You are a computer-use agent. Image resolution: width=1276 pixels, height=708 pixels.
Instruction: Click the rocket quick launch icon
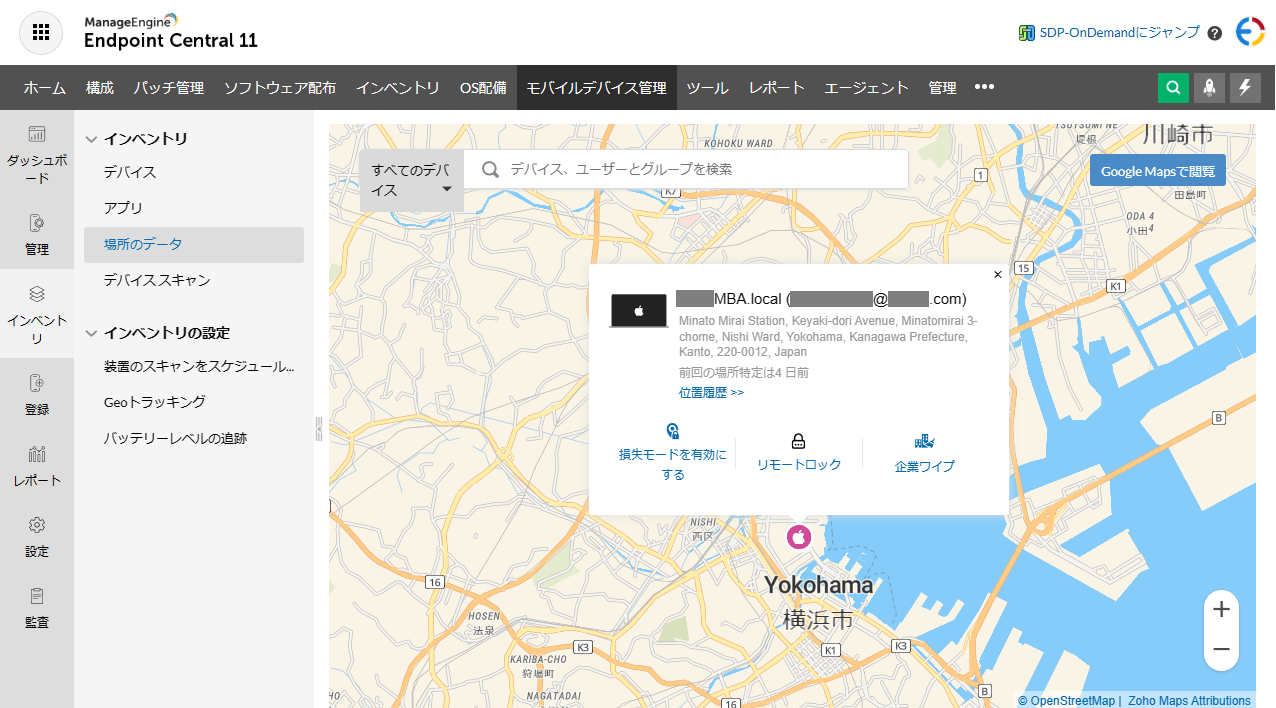pos(1209,88)
